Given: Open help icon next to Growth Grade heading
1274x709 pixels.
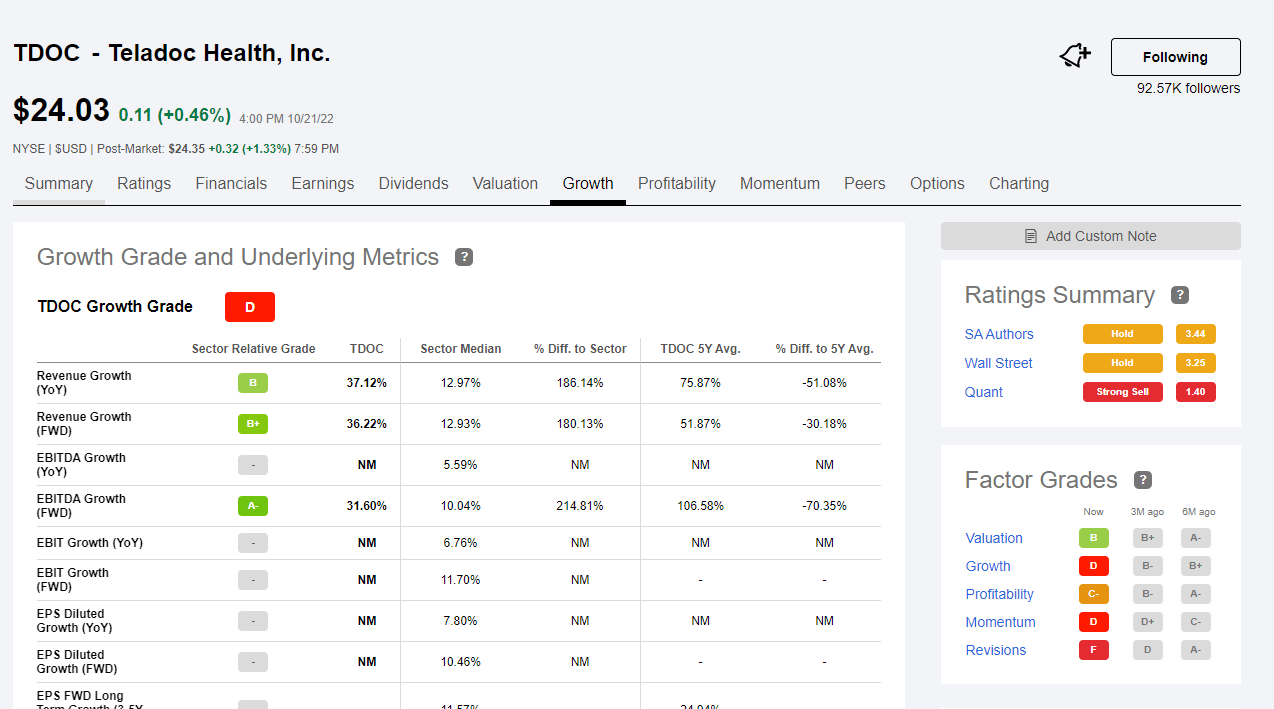Looking at the screenshot, I should pyautogui.click(x=464, y=257).
